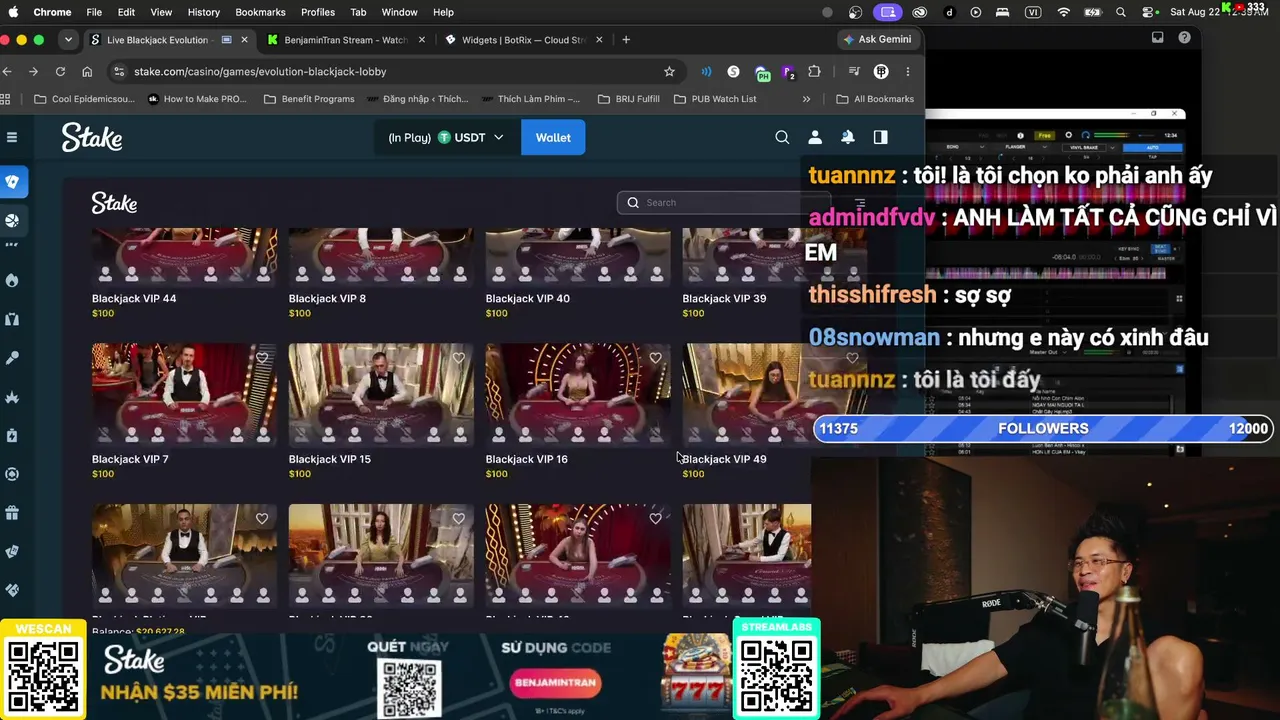
Task: Open the PUB Watch List bookmark folder
Action: [x=715, y=99]
